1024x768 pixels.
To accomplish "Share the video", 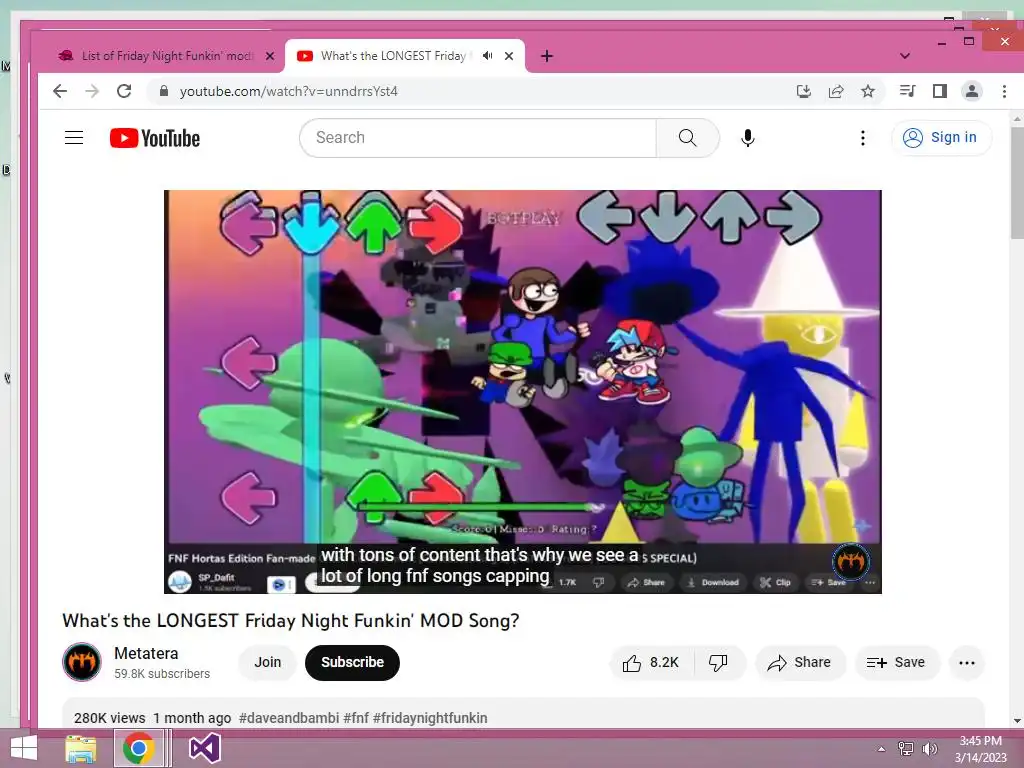I will tap(800, 663).
